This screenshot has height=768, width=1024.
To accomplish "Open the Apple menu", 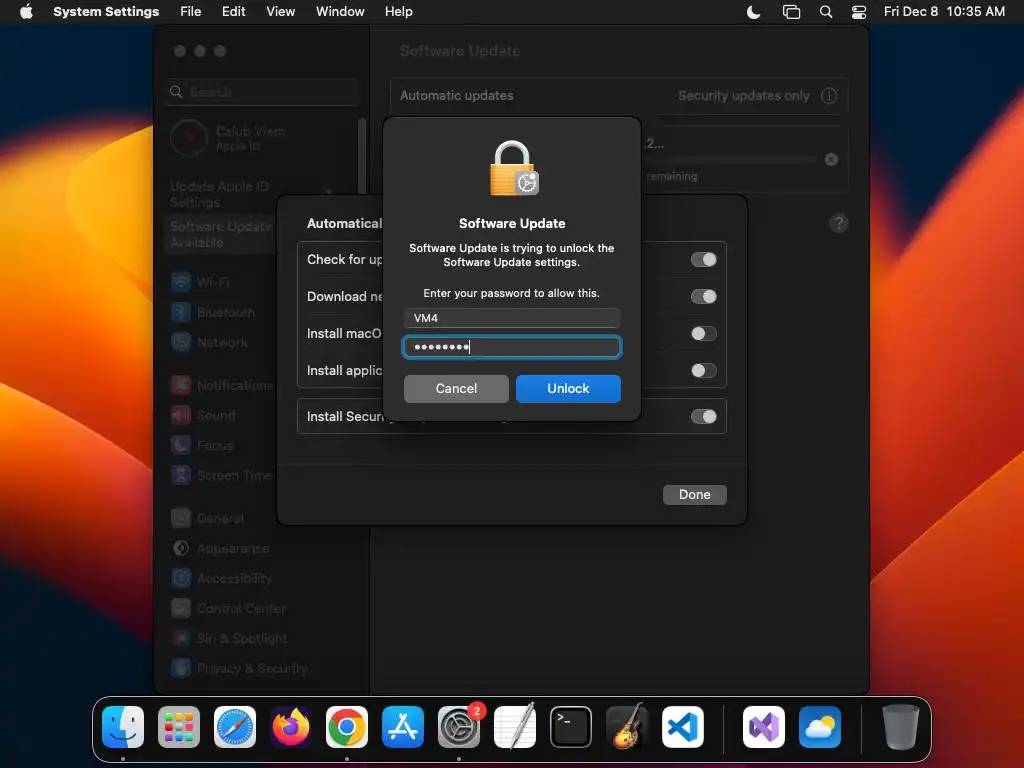I will (x=26, y=12).
